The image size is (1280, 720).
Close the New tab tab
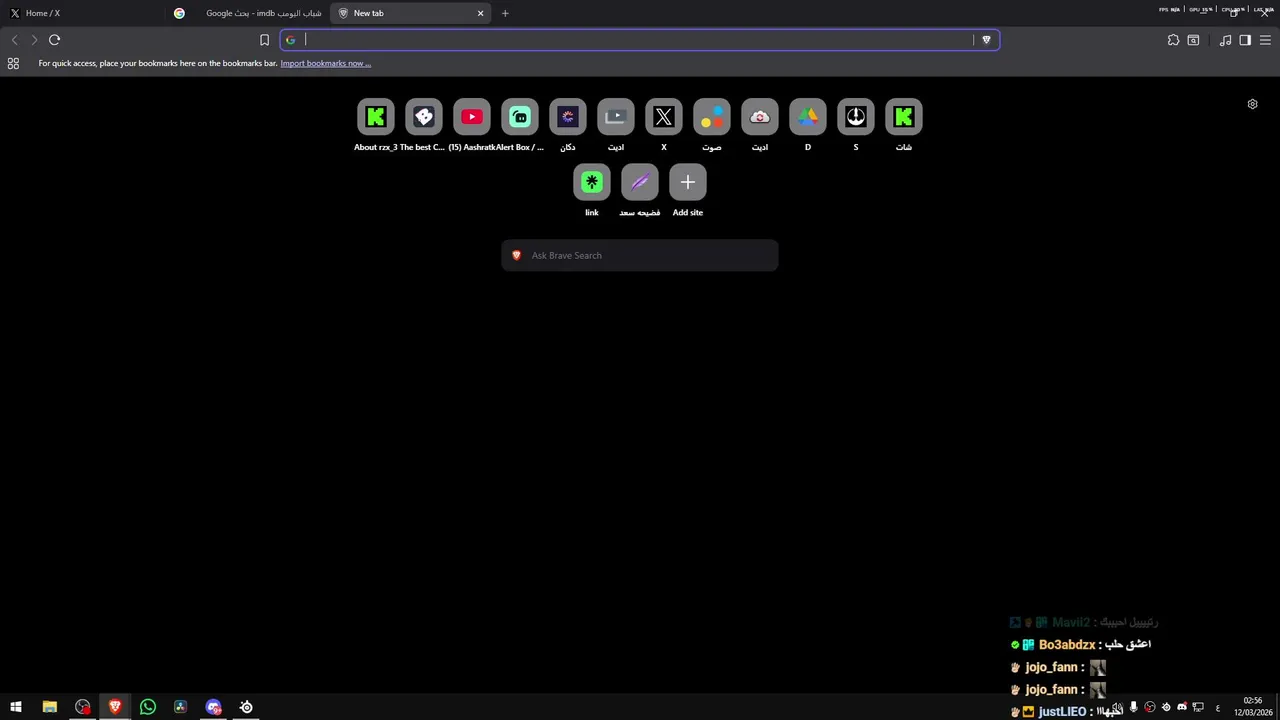480,13
